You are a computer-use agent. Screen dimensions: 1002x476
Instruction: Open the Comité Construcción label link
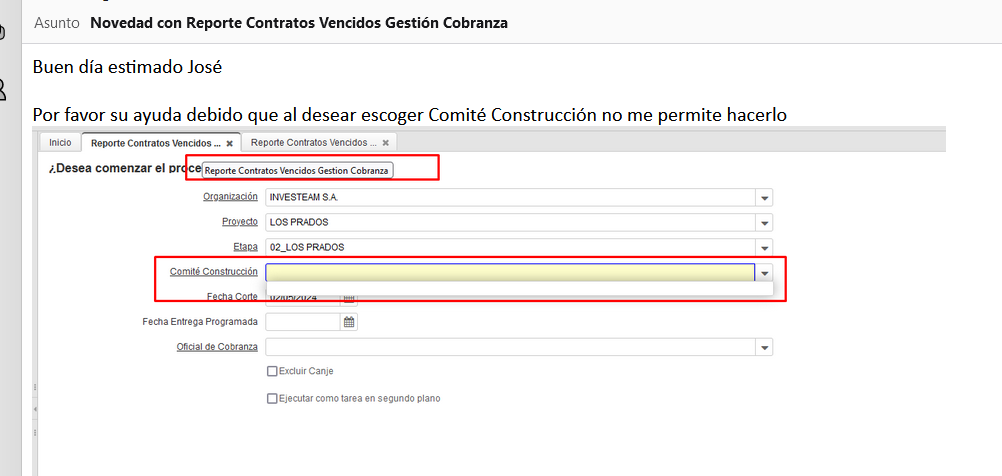[213, 272]
